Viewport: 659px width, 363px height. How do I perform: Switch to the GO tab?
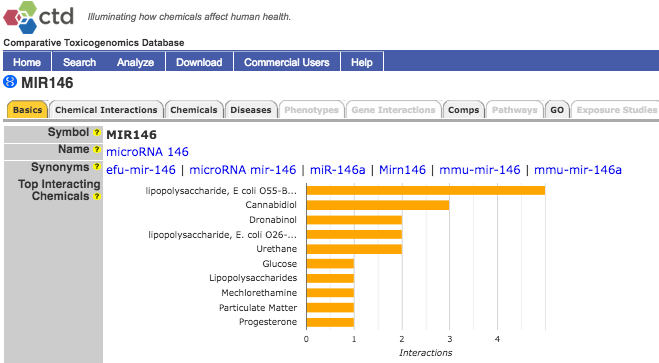[557, 110]
